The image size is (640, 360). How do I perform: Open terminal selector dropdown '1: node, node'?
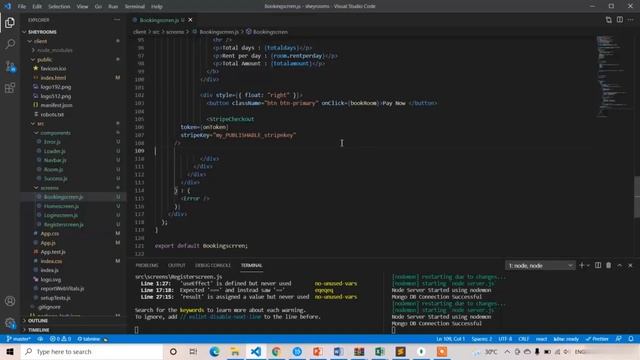[540, 266]
